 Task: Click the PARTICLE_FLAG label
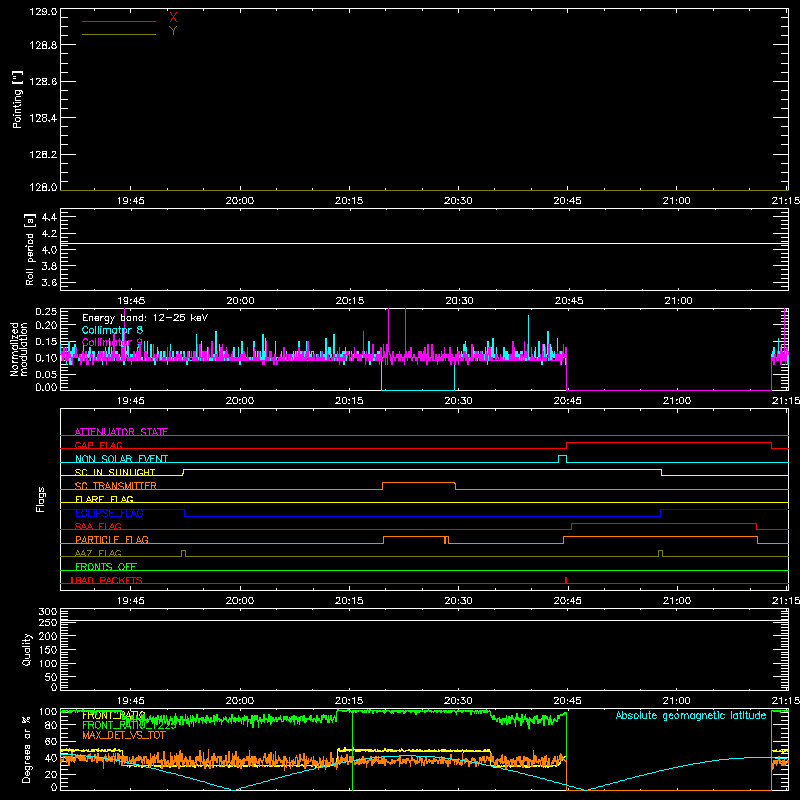pos(112,539)
